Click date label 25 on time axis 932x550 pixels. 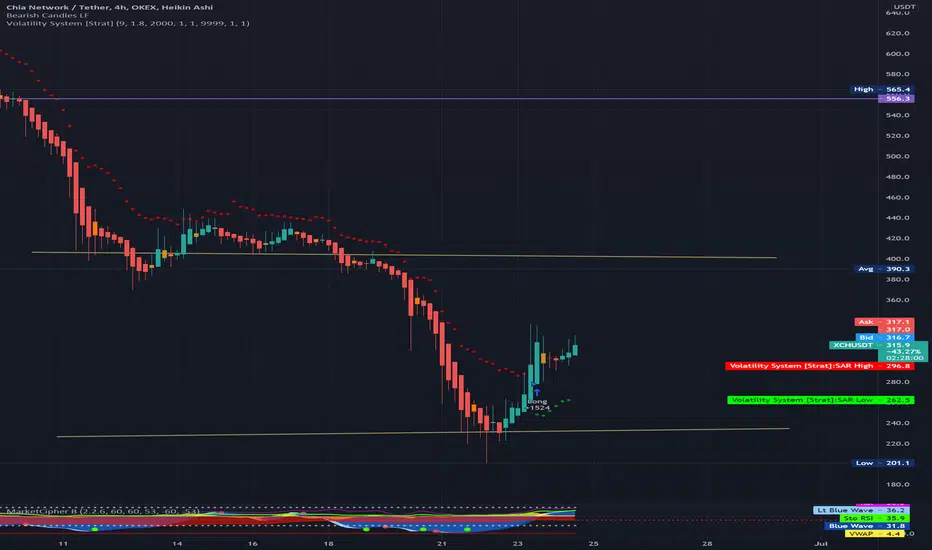pyautogui.click(x=593, y=543)
